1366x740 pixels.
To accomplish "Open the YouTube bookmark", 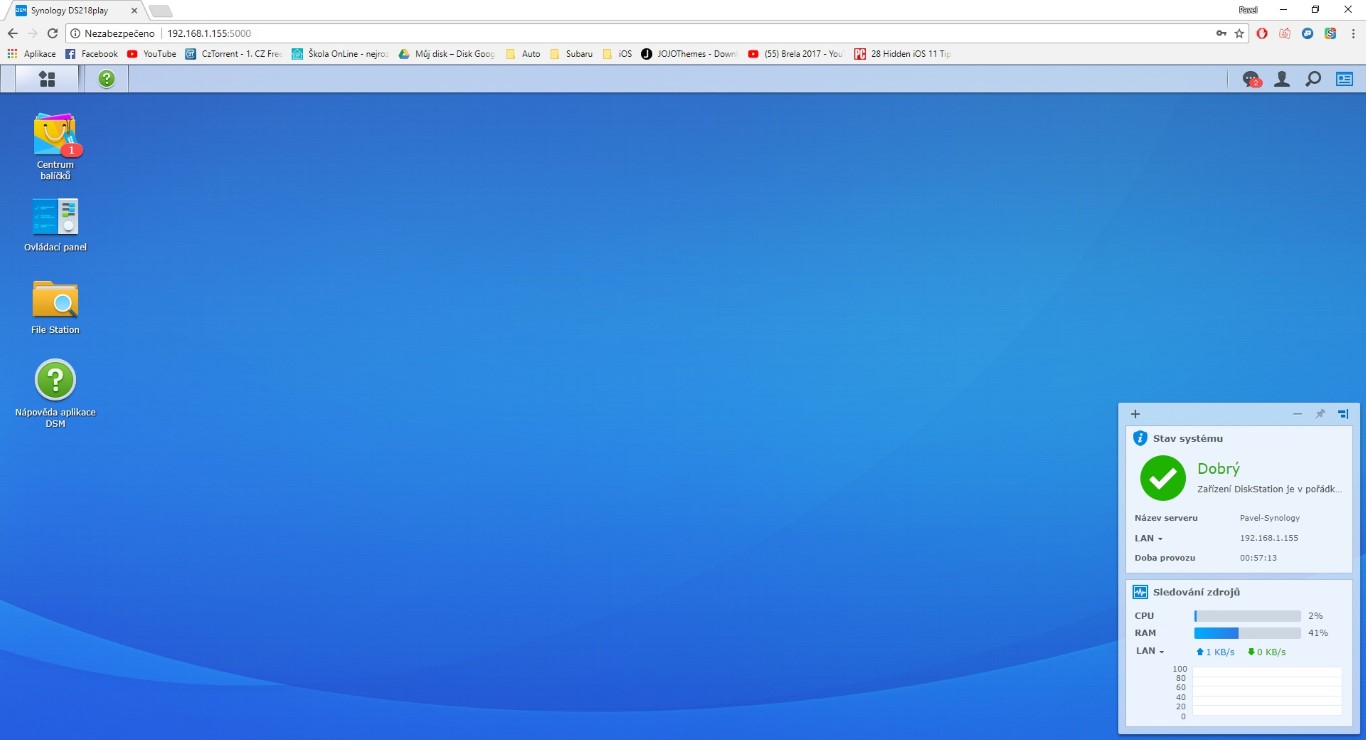I will tap(151, 54).
